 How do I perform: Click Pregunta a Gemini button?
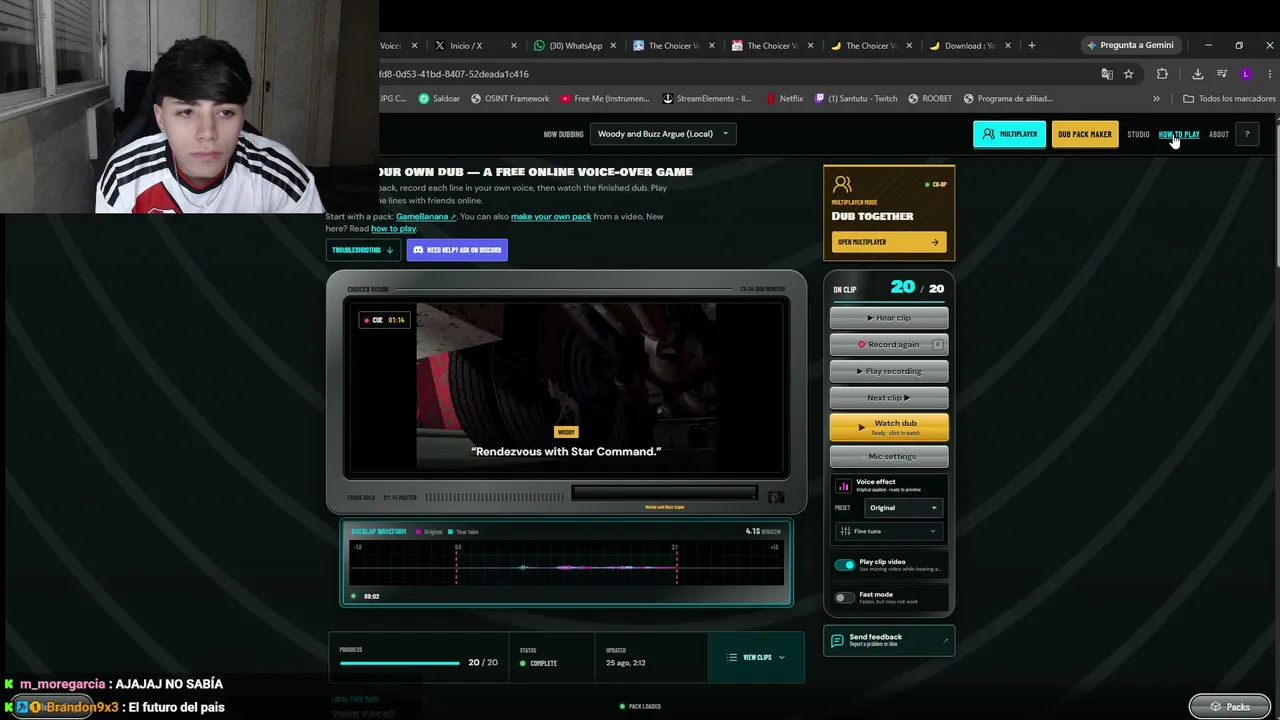1130,45
